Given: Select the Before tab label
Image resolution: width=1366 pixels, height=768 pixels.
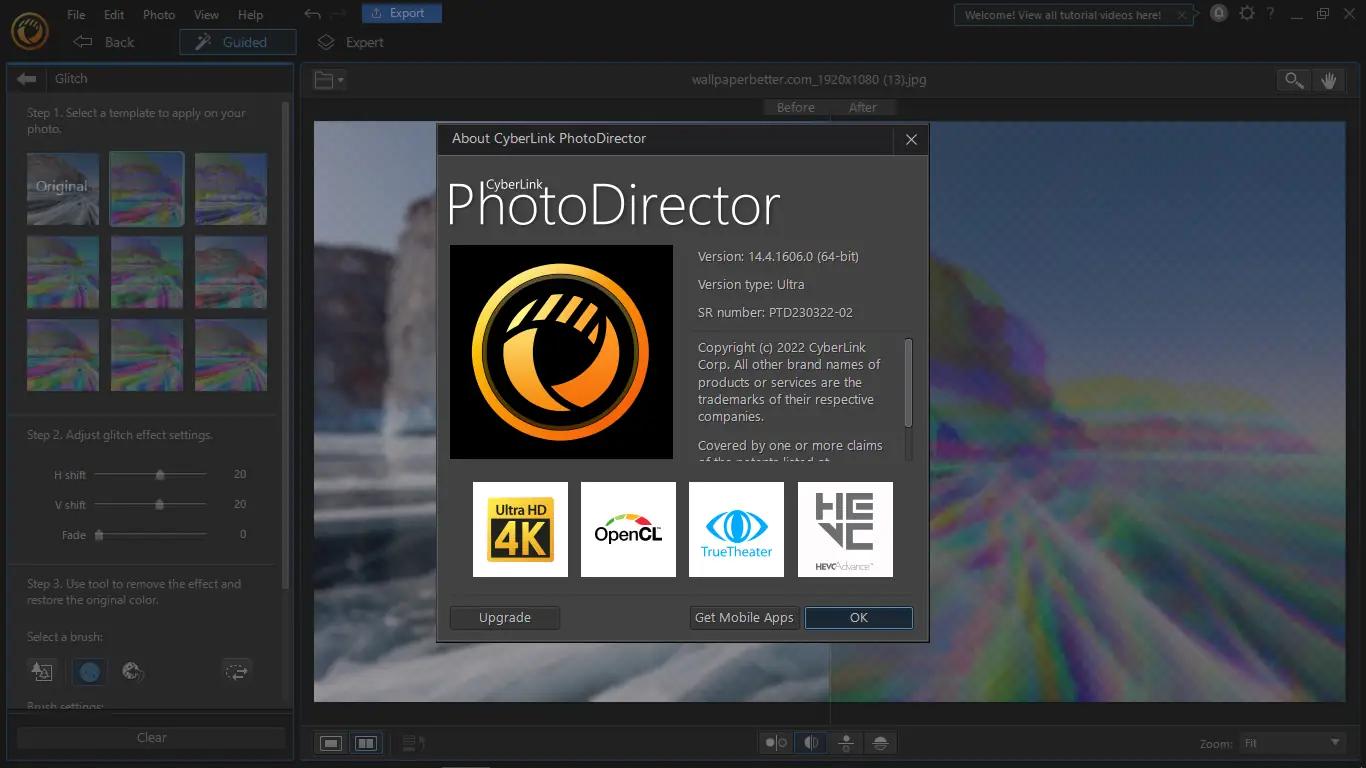Looking at the screenshot, I should click(x=796, y=107).
